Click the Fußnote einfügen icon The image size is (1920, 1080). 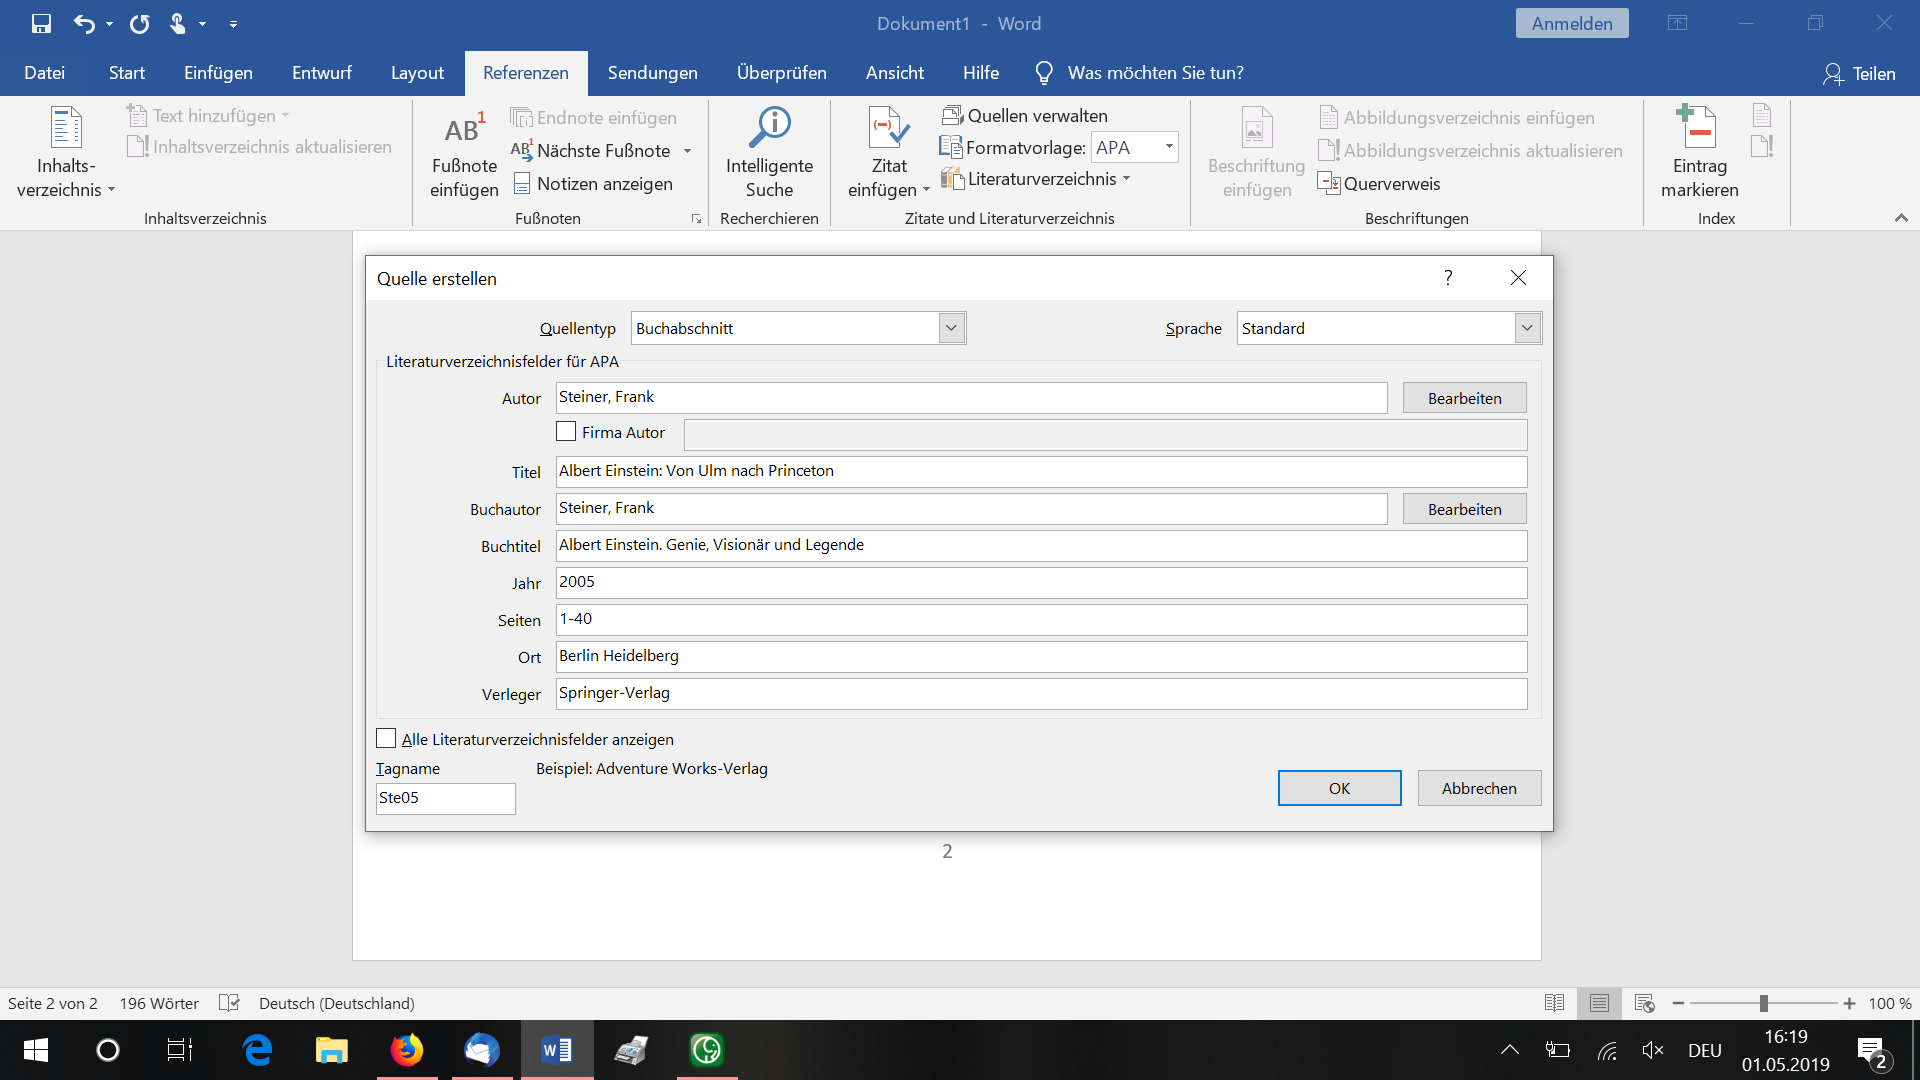(x=463, y=131)
